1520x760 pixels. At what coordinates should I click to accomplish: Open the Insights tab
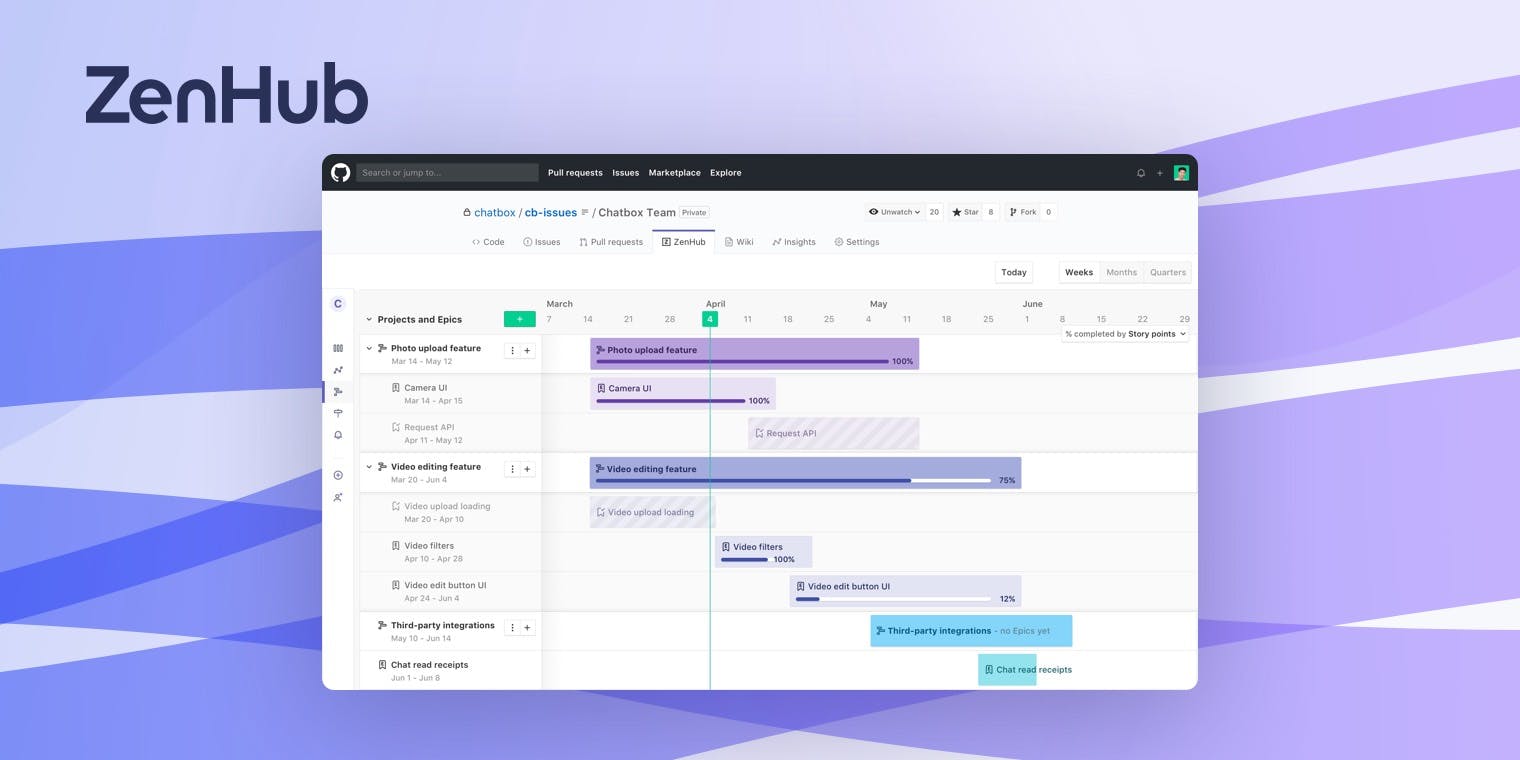coord(794,242)
